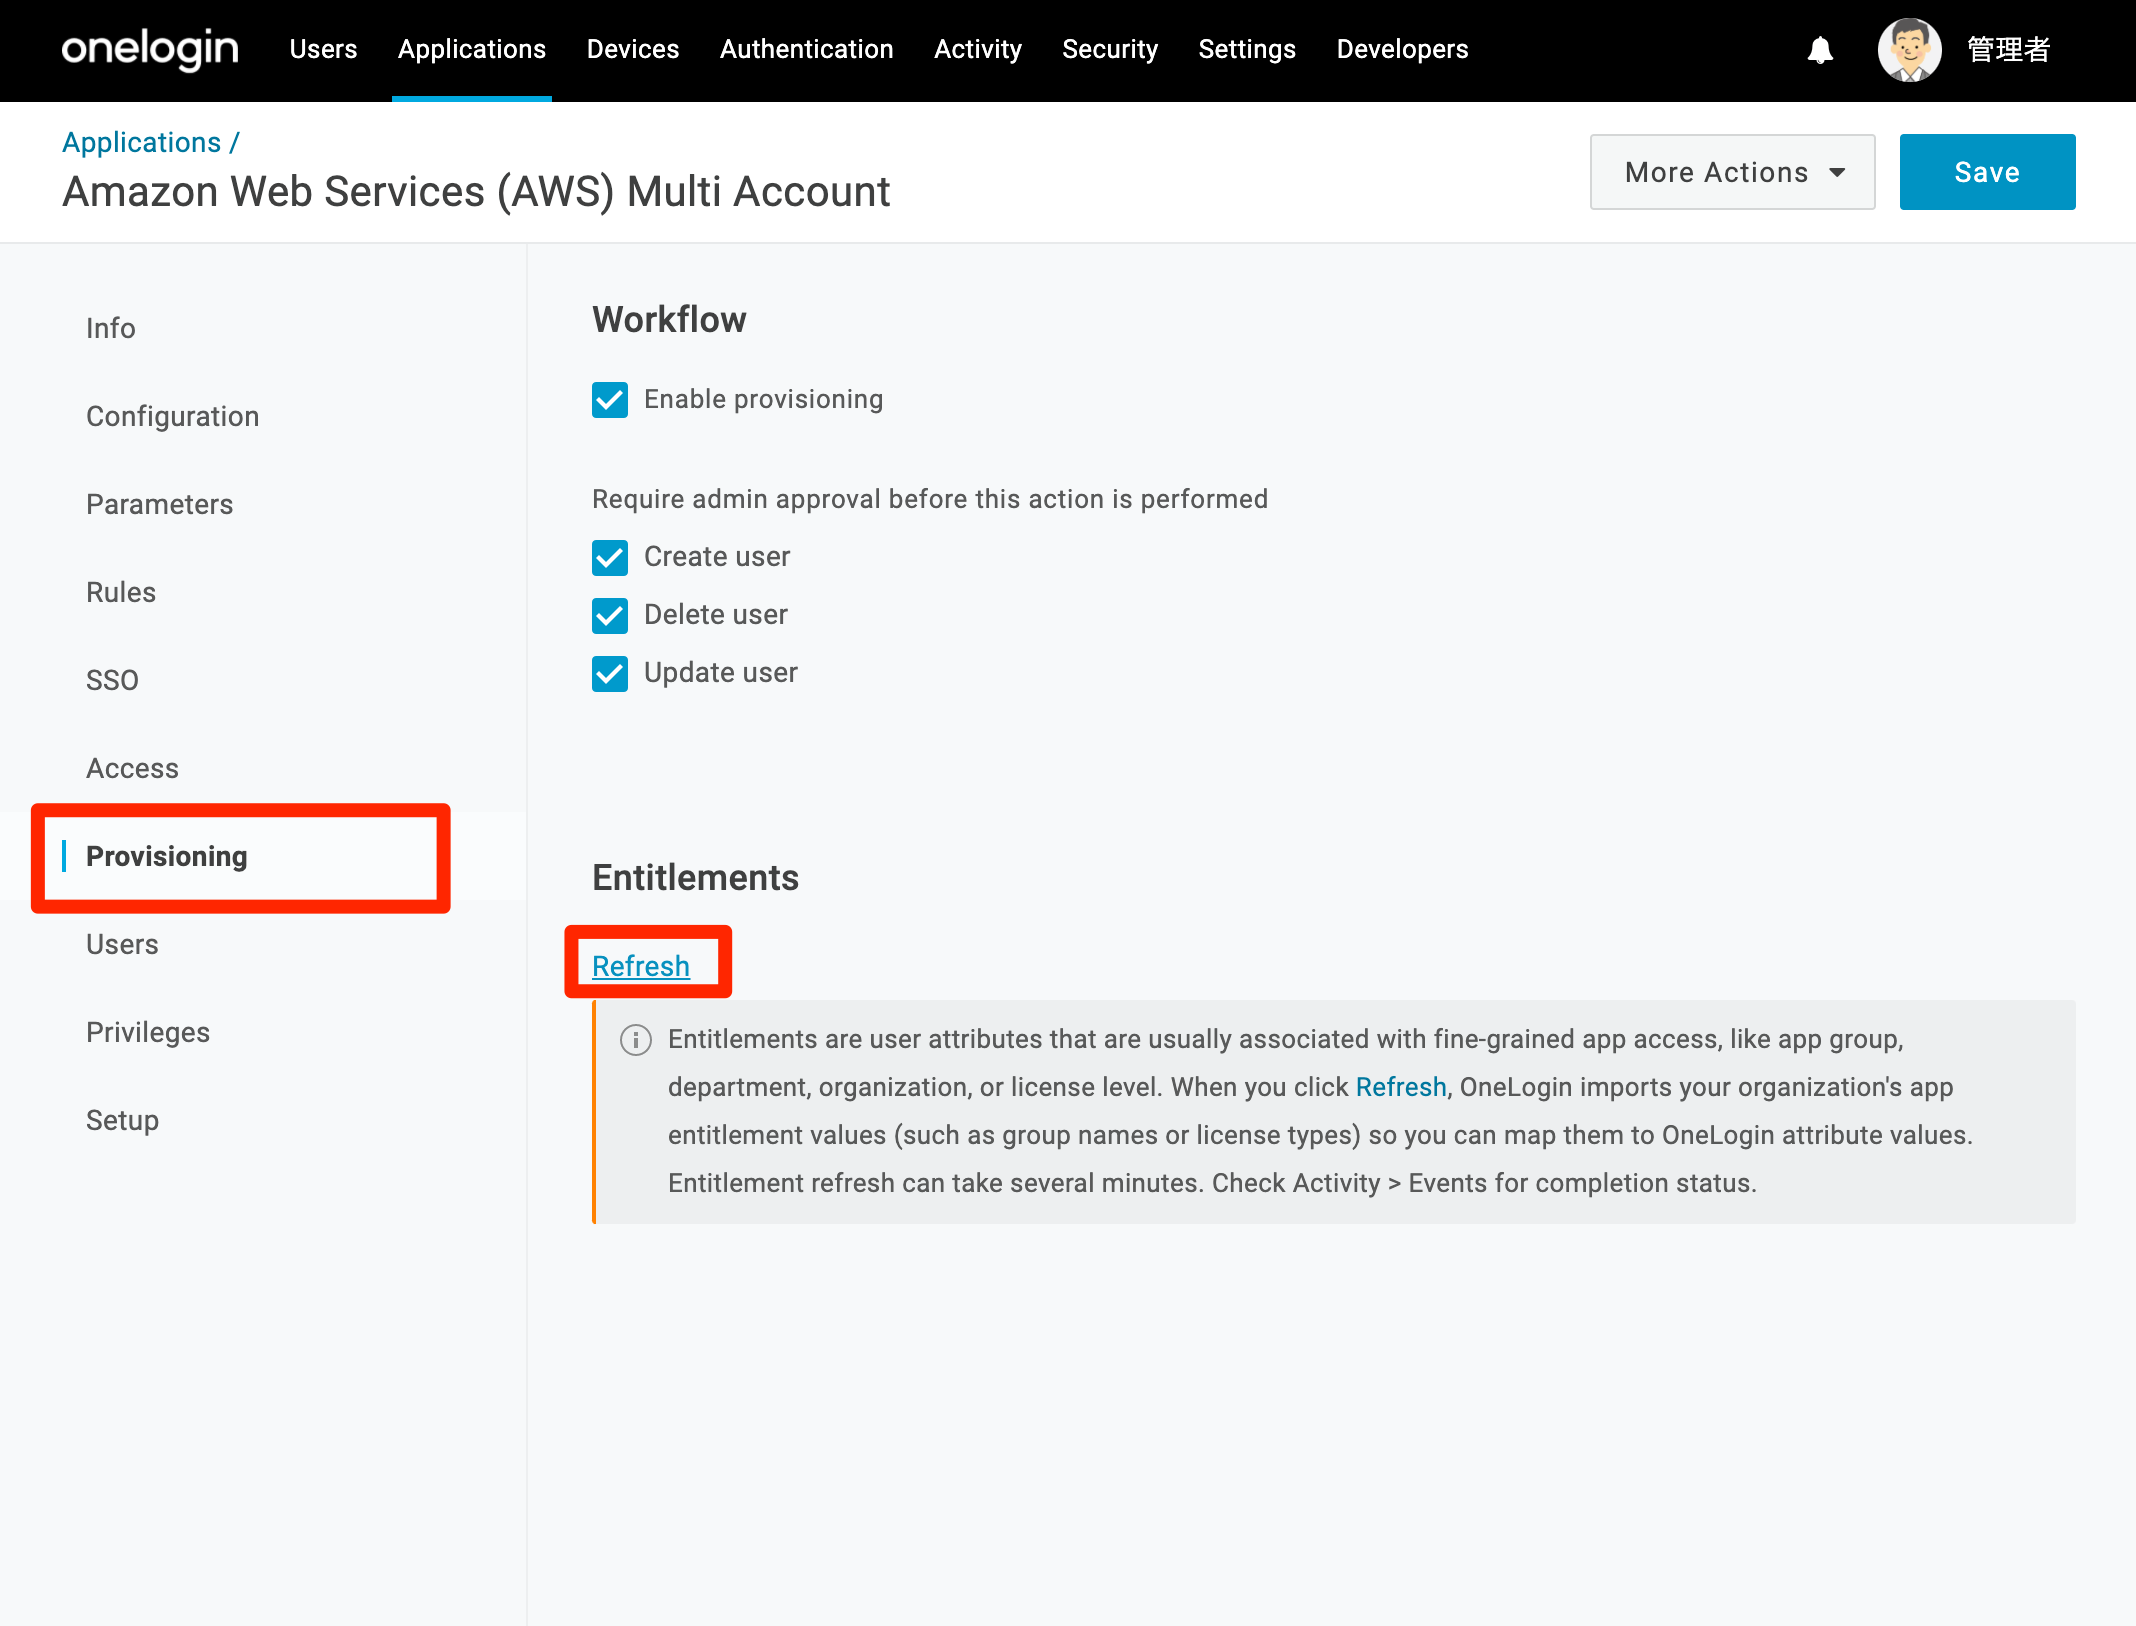2136x1626 pixels.
Task: Click the underlined Refresh entitlements link
Action: (x=641, y=966)
